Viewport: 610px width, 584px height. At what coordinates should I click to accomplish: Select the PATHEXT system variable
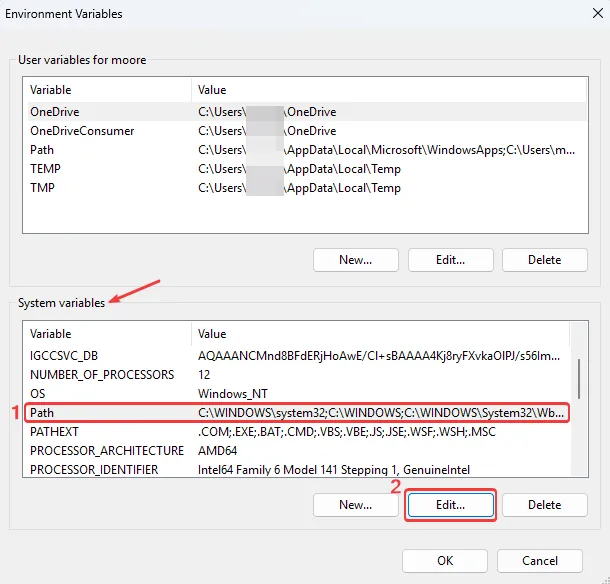300,431
